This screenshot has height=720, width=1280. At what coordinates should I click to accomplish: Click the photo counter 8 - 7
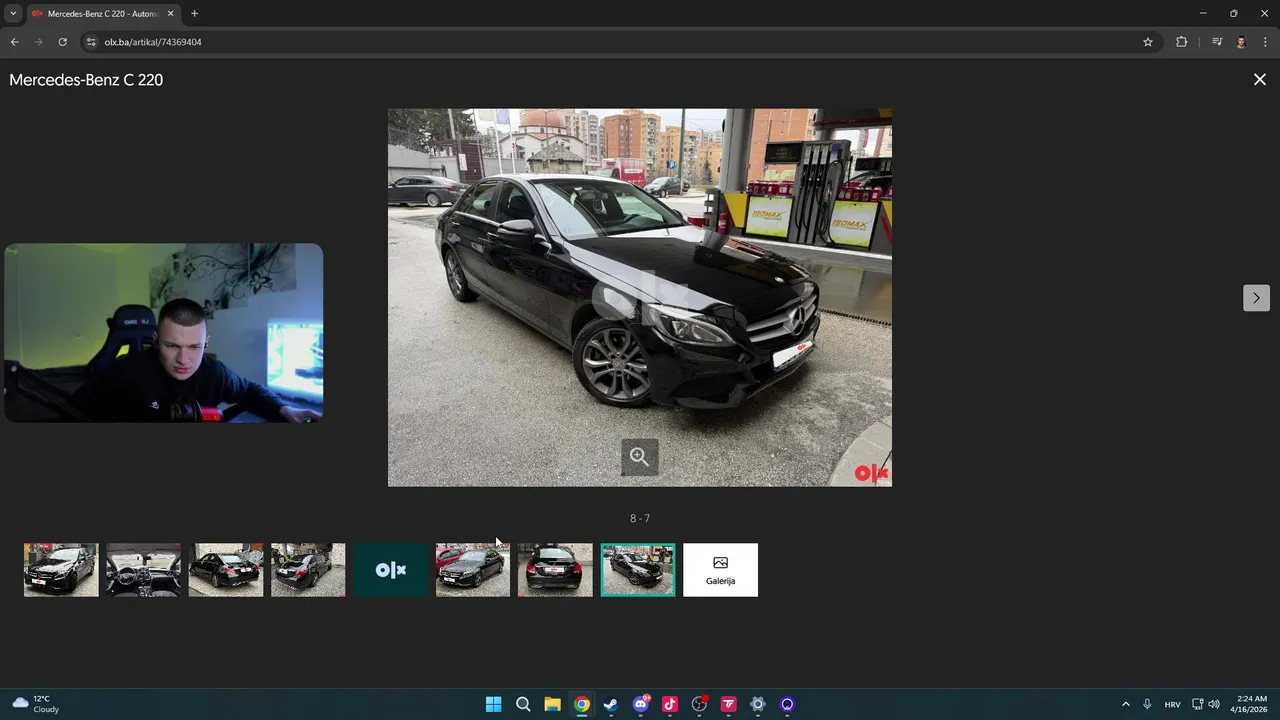[640, 518]
